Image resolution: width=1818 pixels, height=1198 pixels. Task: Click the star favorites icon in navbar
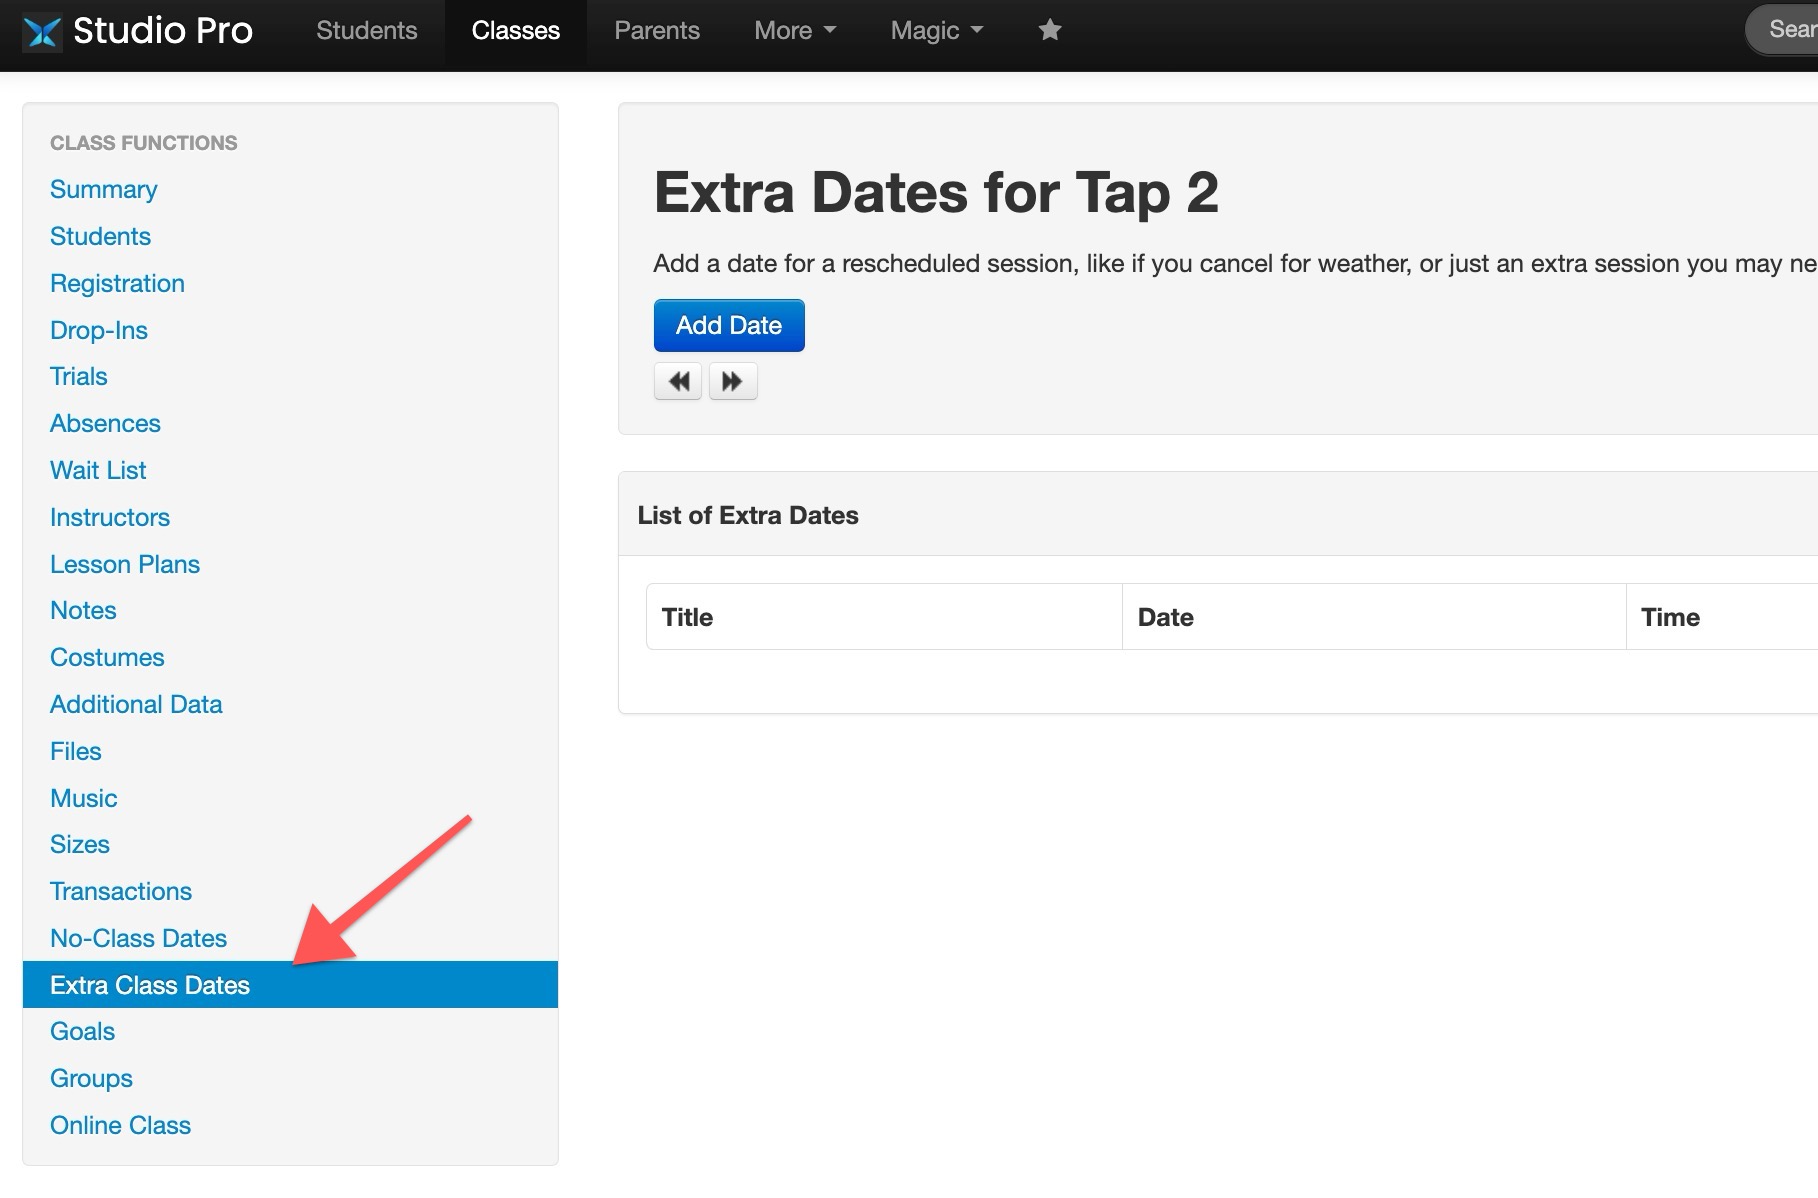(x=1049, y=30)
